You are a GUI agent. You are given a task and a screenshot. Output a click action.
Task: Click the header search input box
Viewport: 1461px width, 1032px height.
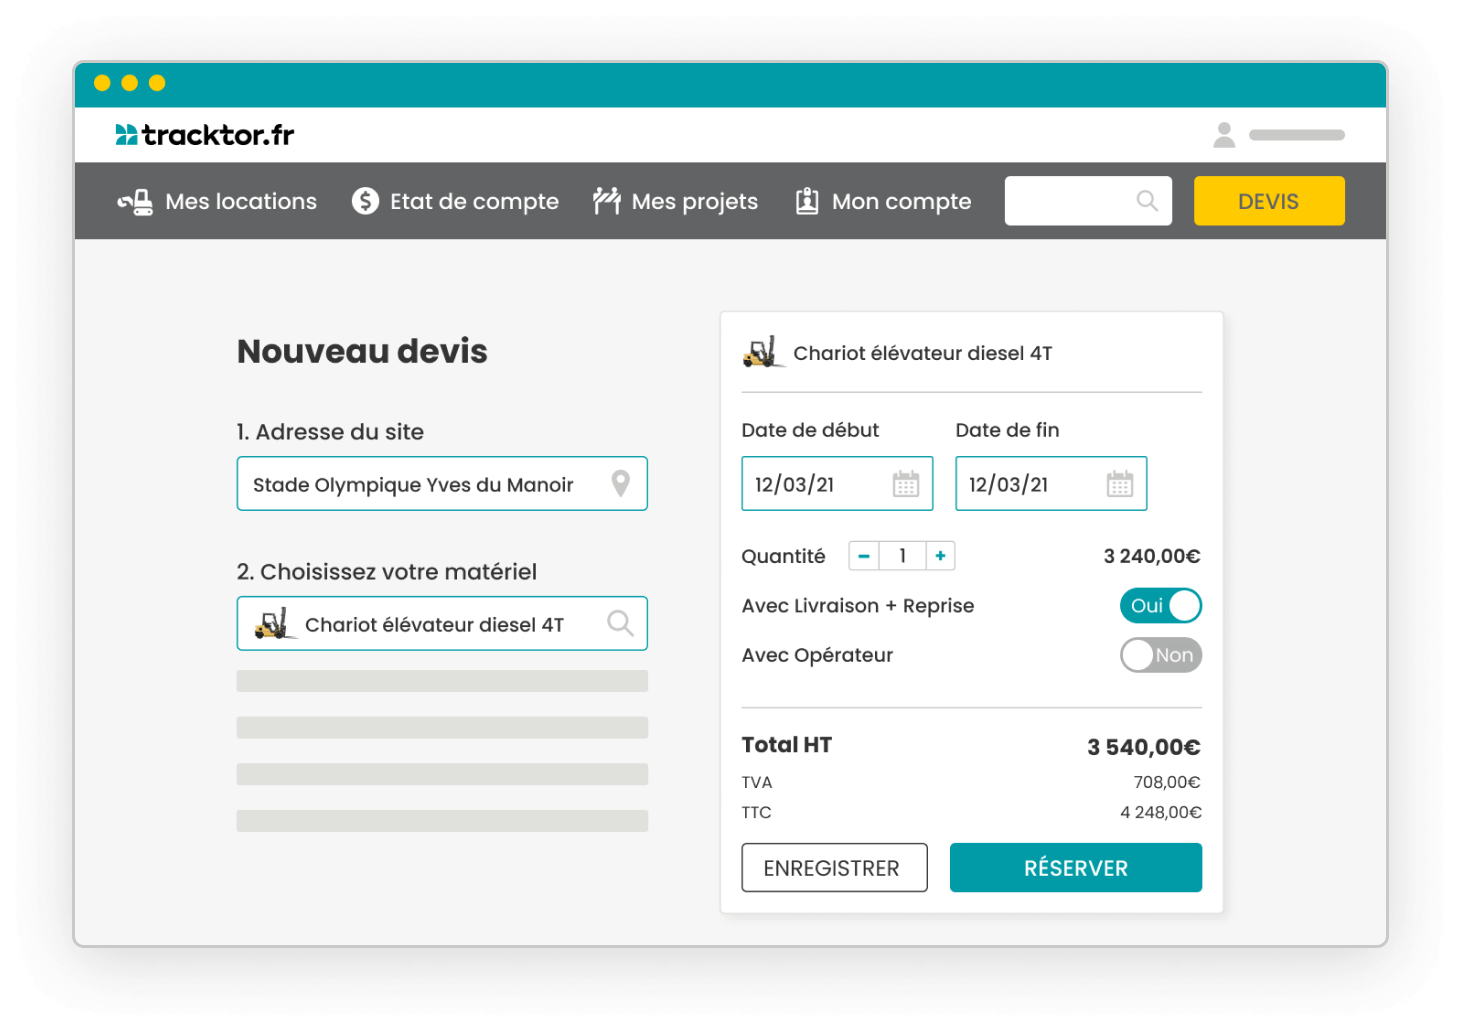point(1088,201)
